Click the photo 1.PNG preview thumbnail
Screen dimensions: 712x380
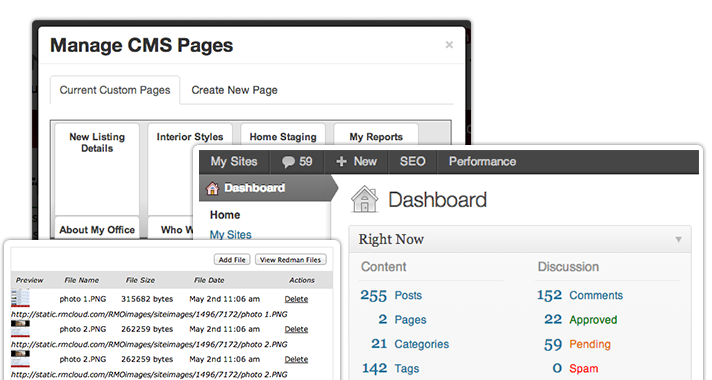[20, 298]
